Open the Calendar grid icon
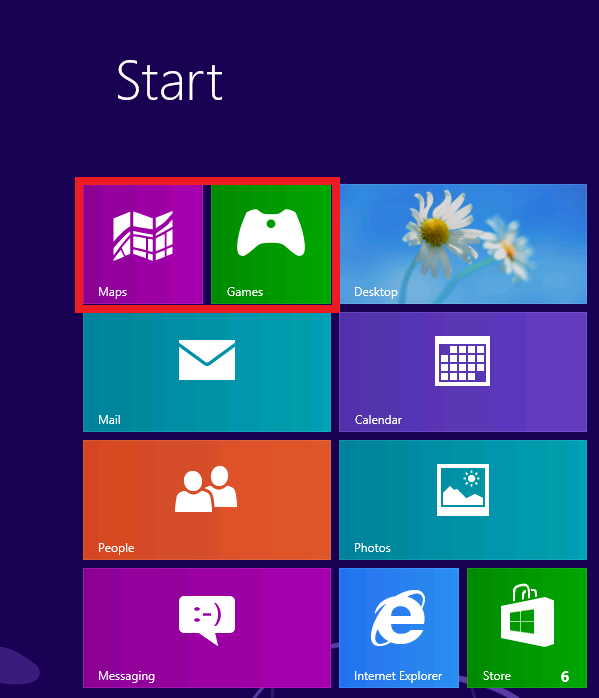The width and height of the screenshot is (599, 698). click(462, 361)
